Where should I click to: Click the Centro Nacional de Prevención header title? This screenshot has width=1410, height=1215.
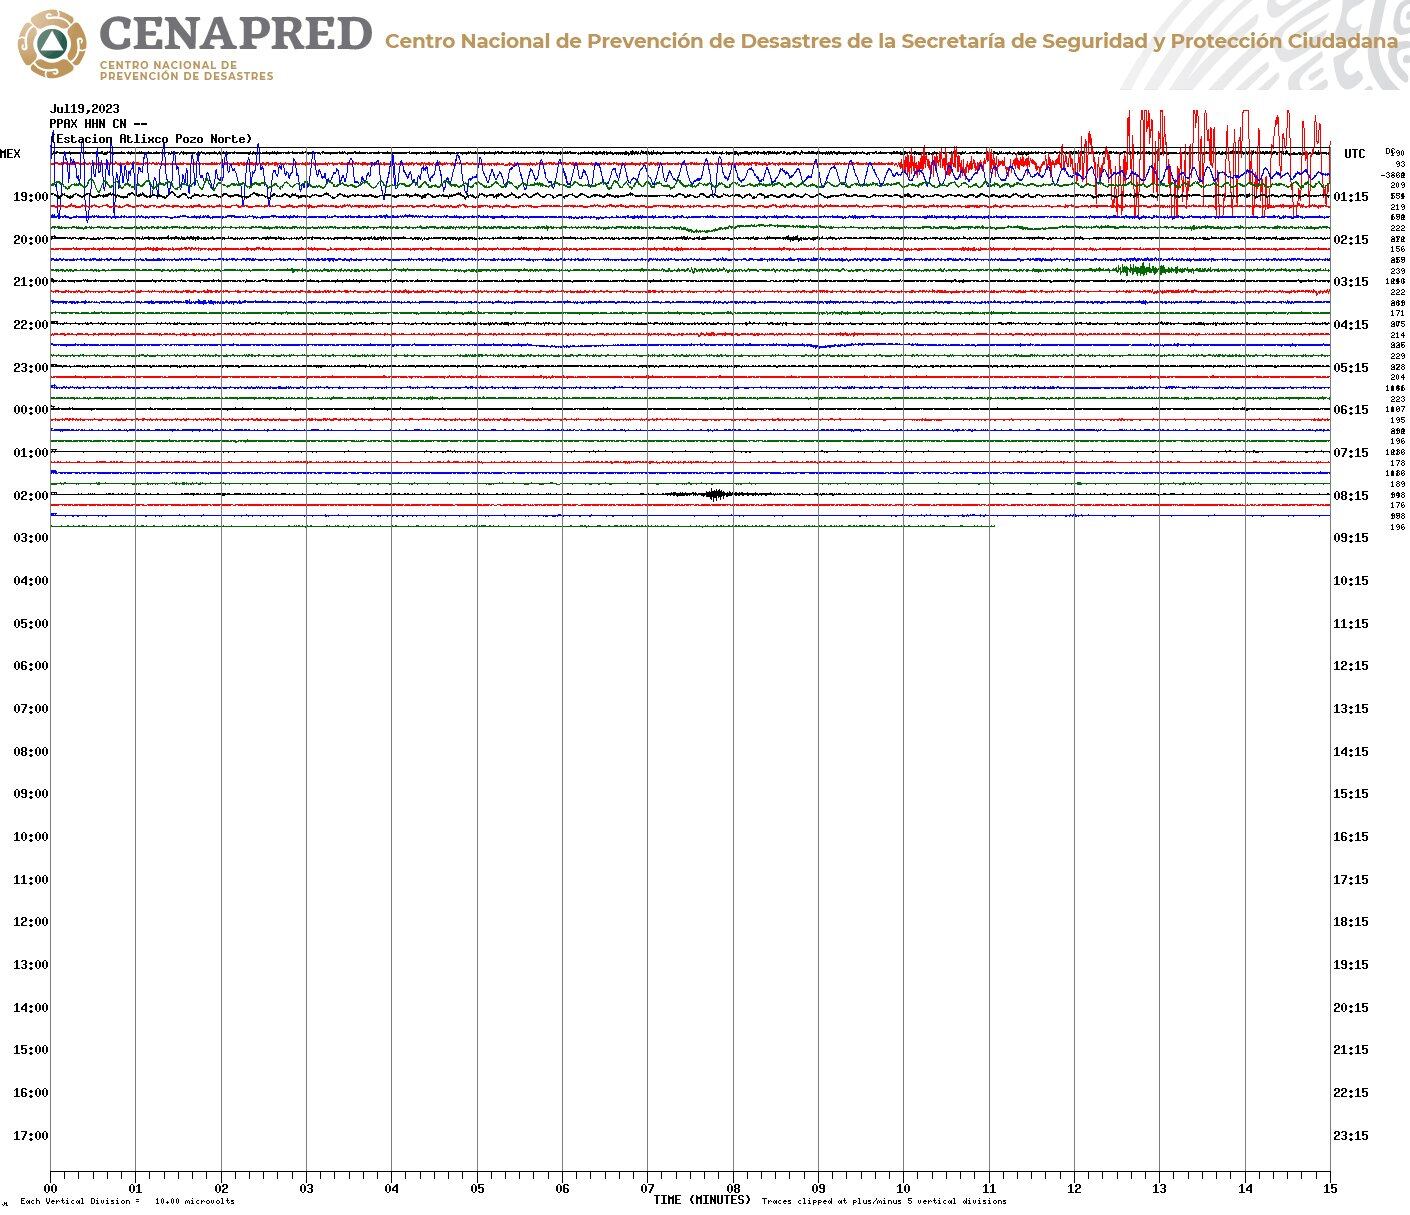[x=890, y=41]
